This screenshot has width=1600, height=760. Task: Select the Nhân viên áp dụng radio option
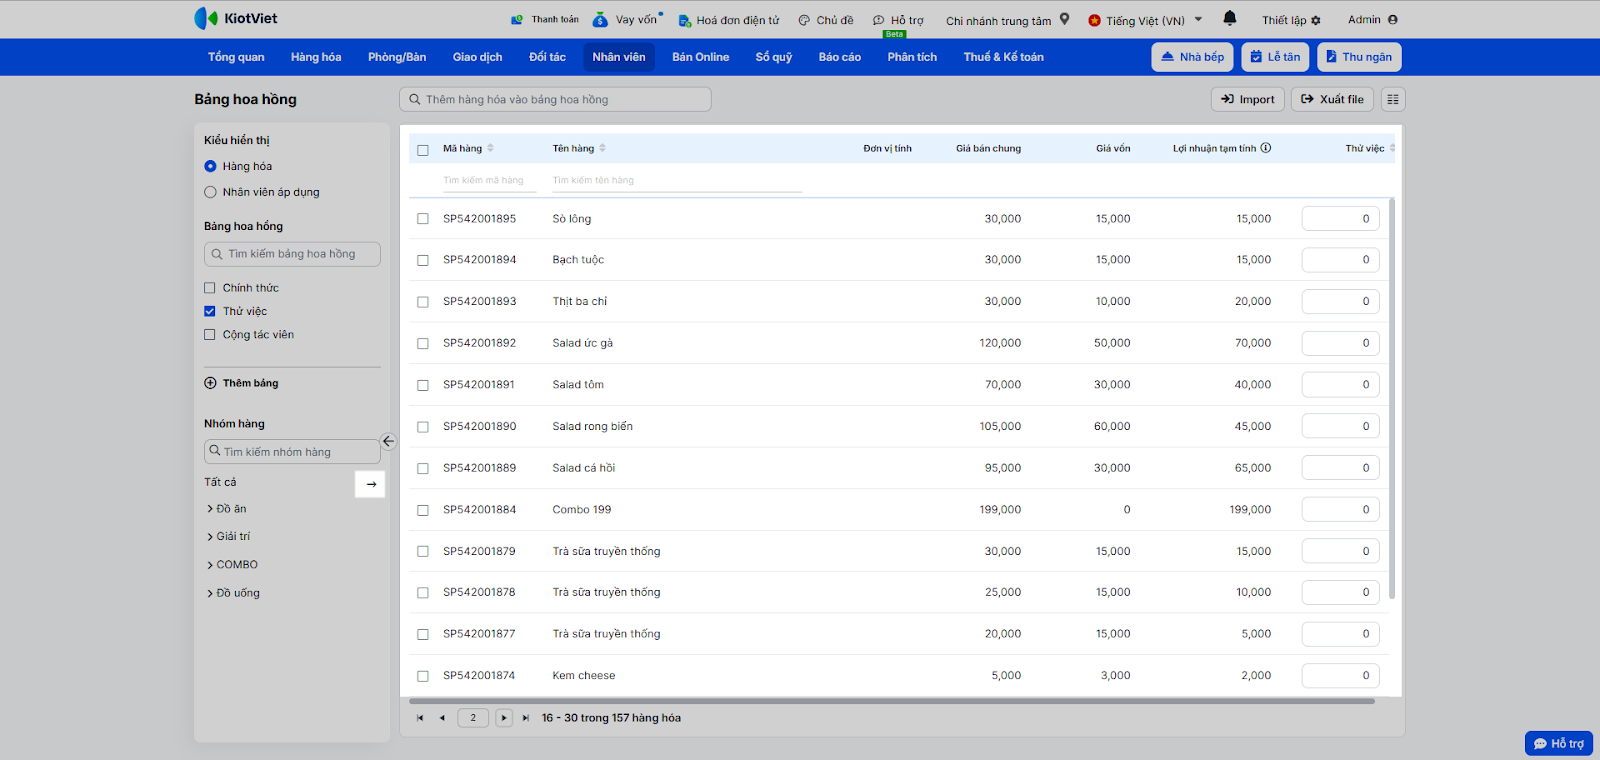point(210,192)
